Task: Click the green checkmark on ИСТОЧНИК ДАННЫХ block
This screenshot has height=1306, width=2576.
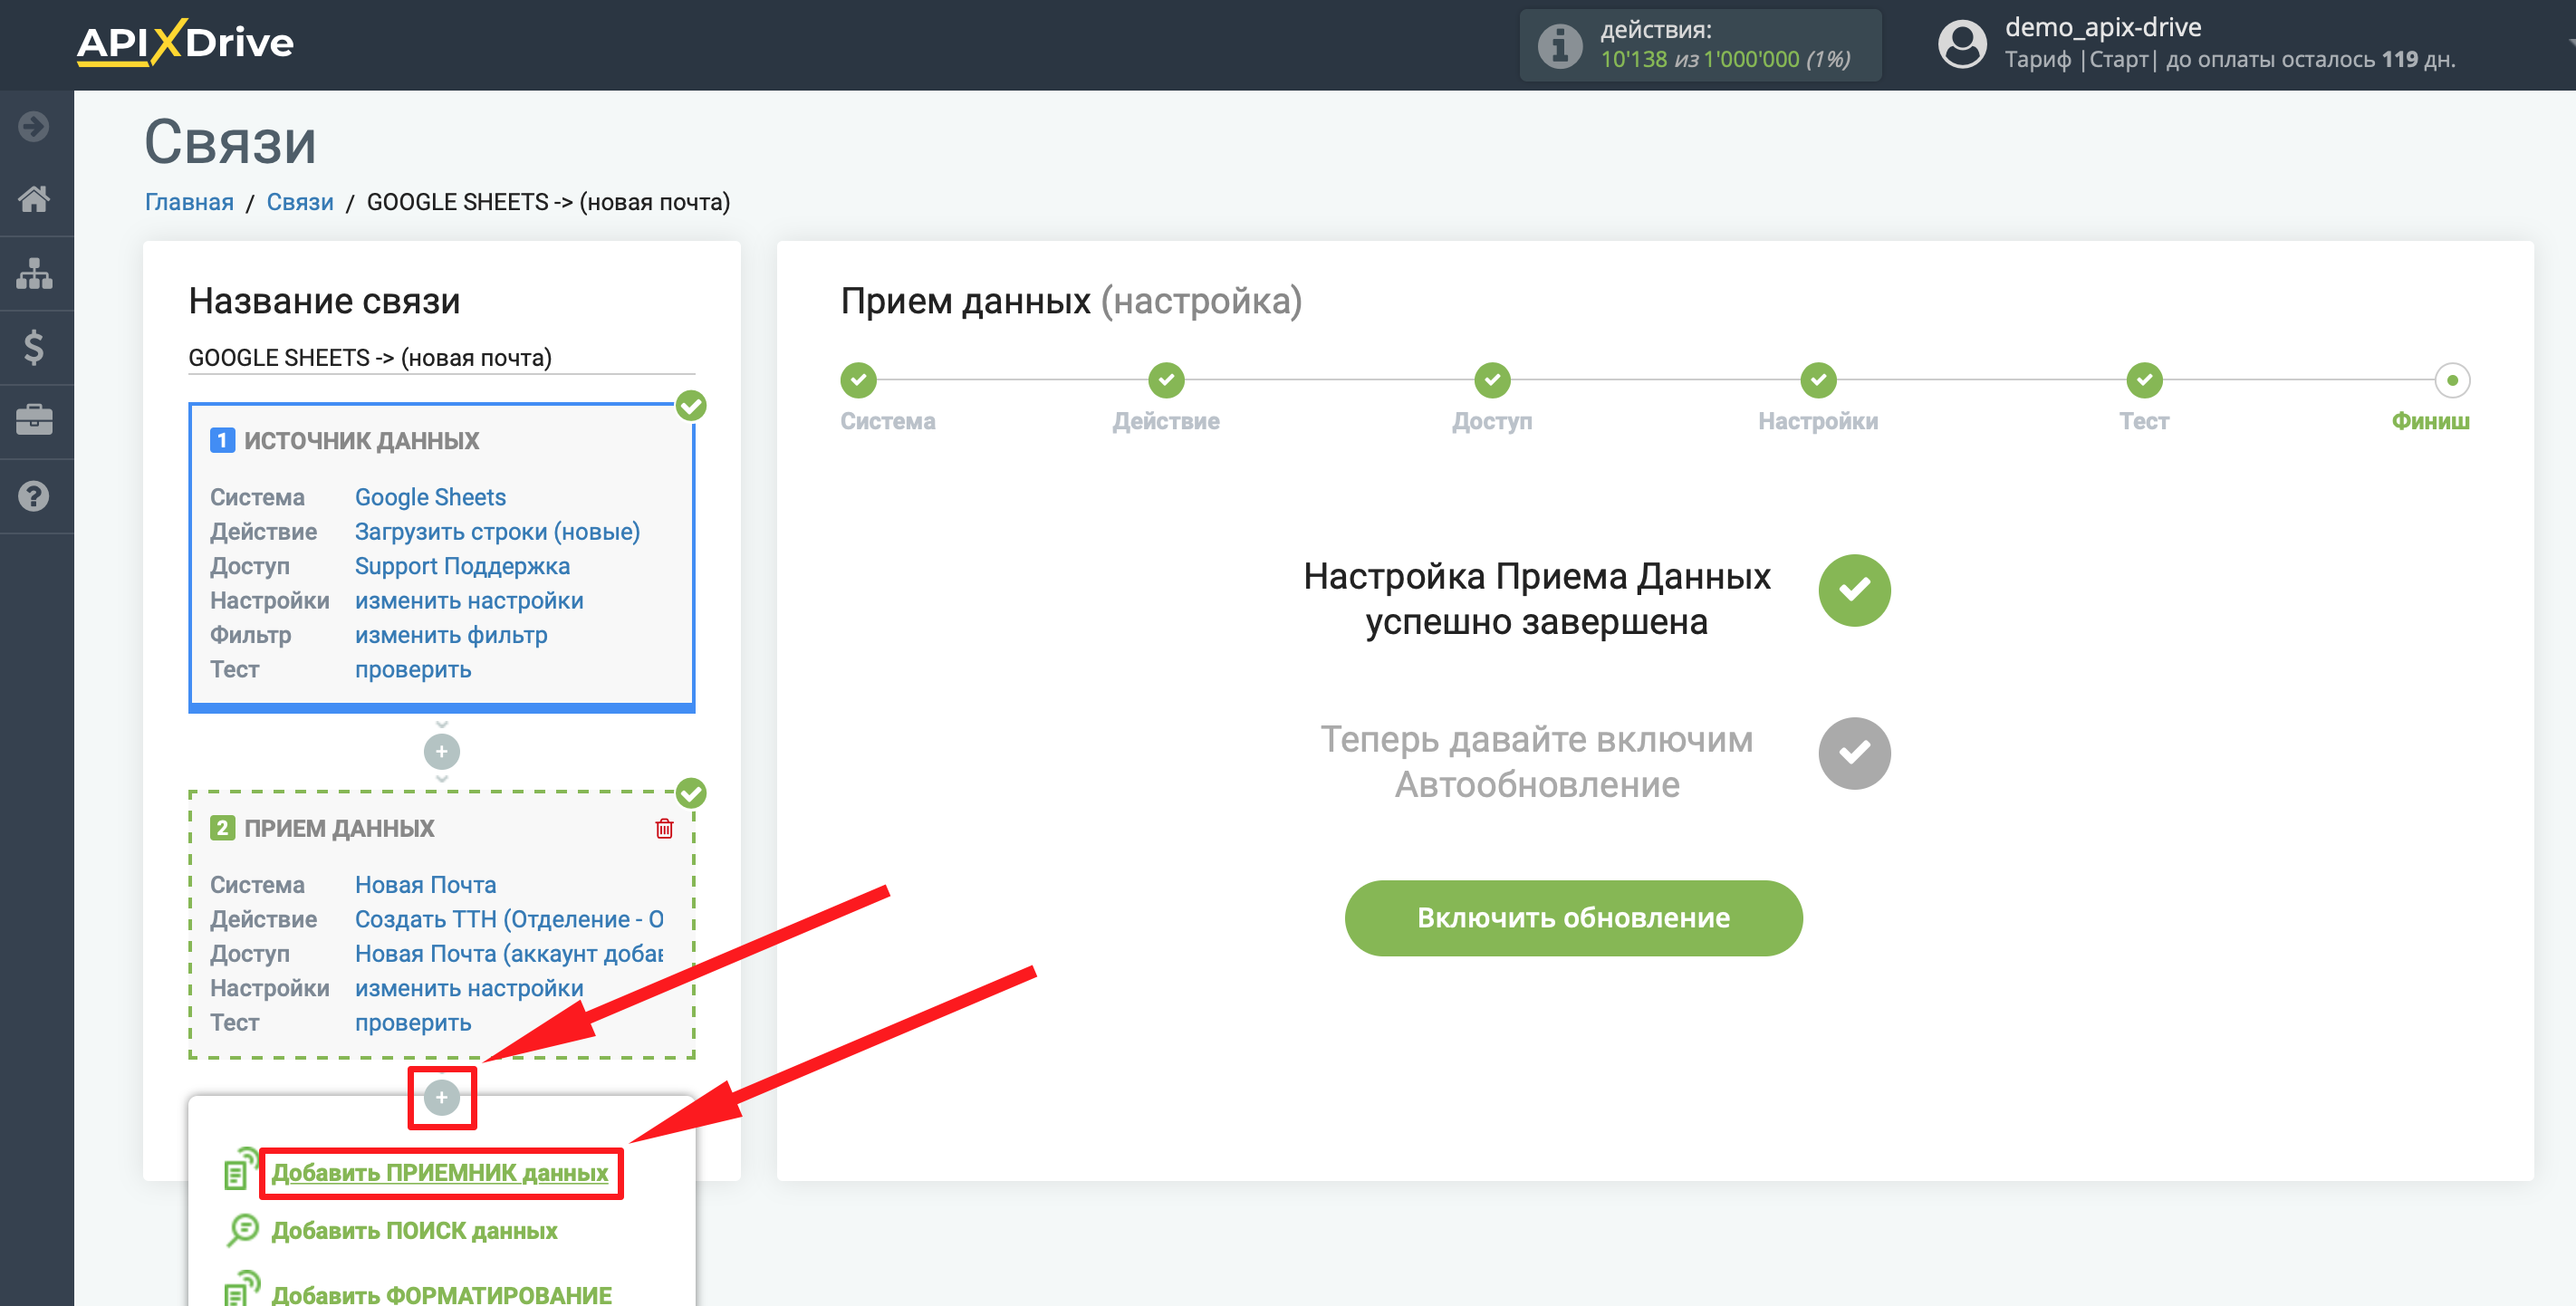Action: 691,405
